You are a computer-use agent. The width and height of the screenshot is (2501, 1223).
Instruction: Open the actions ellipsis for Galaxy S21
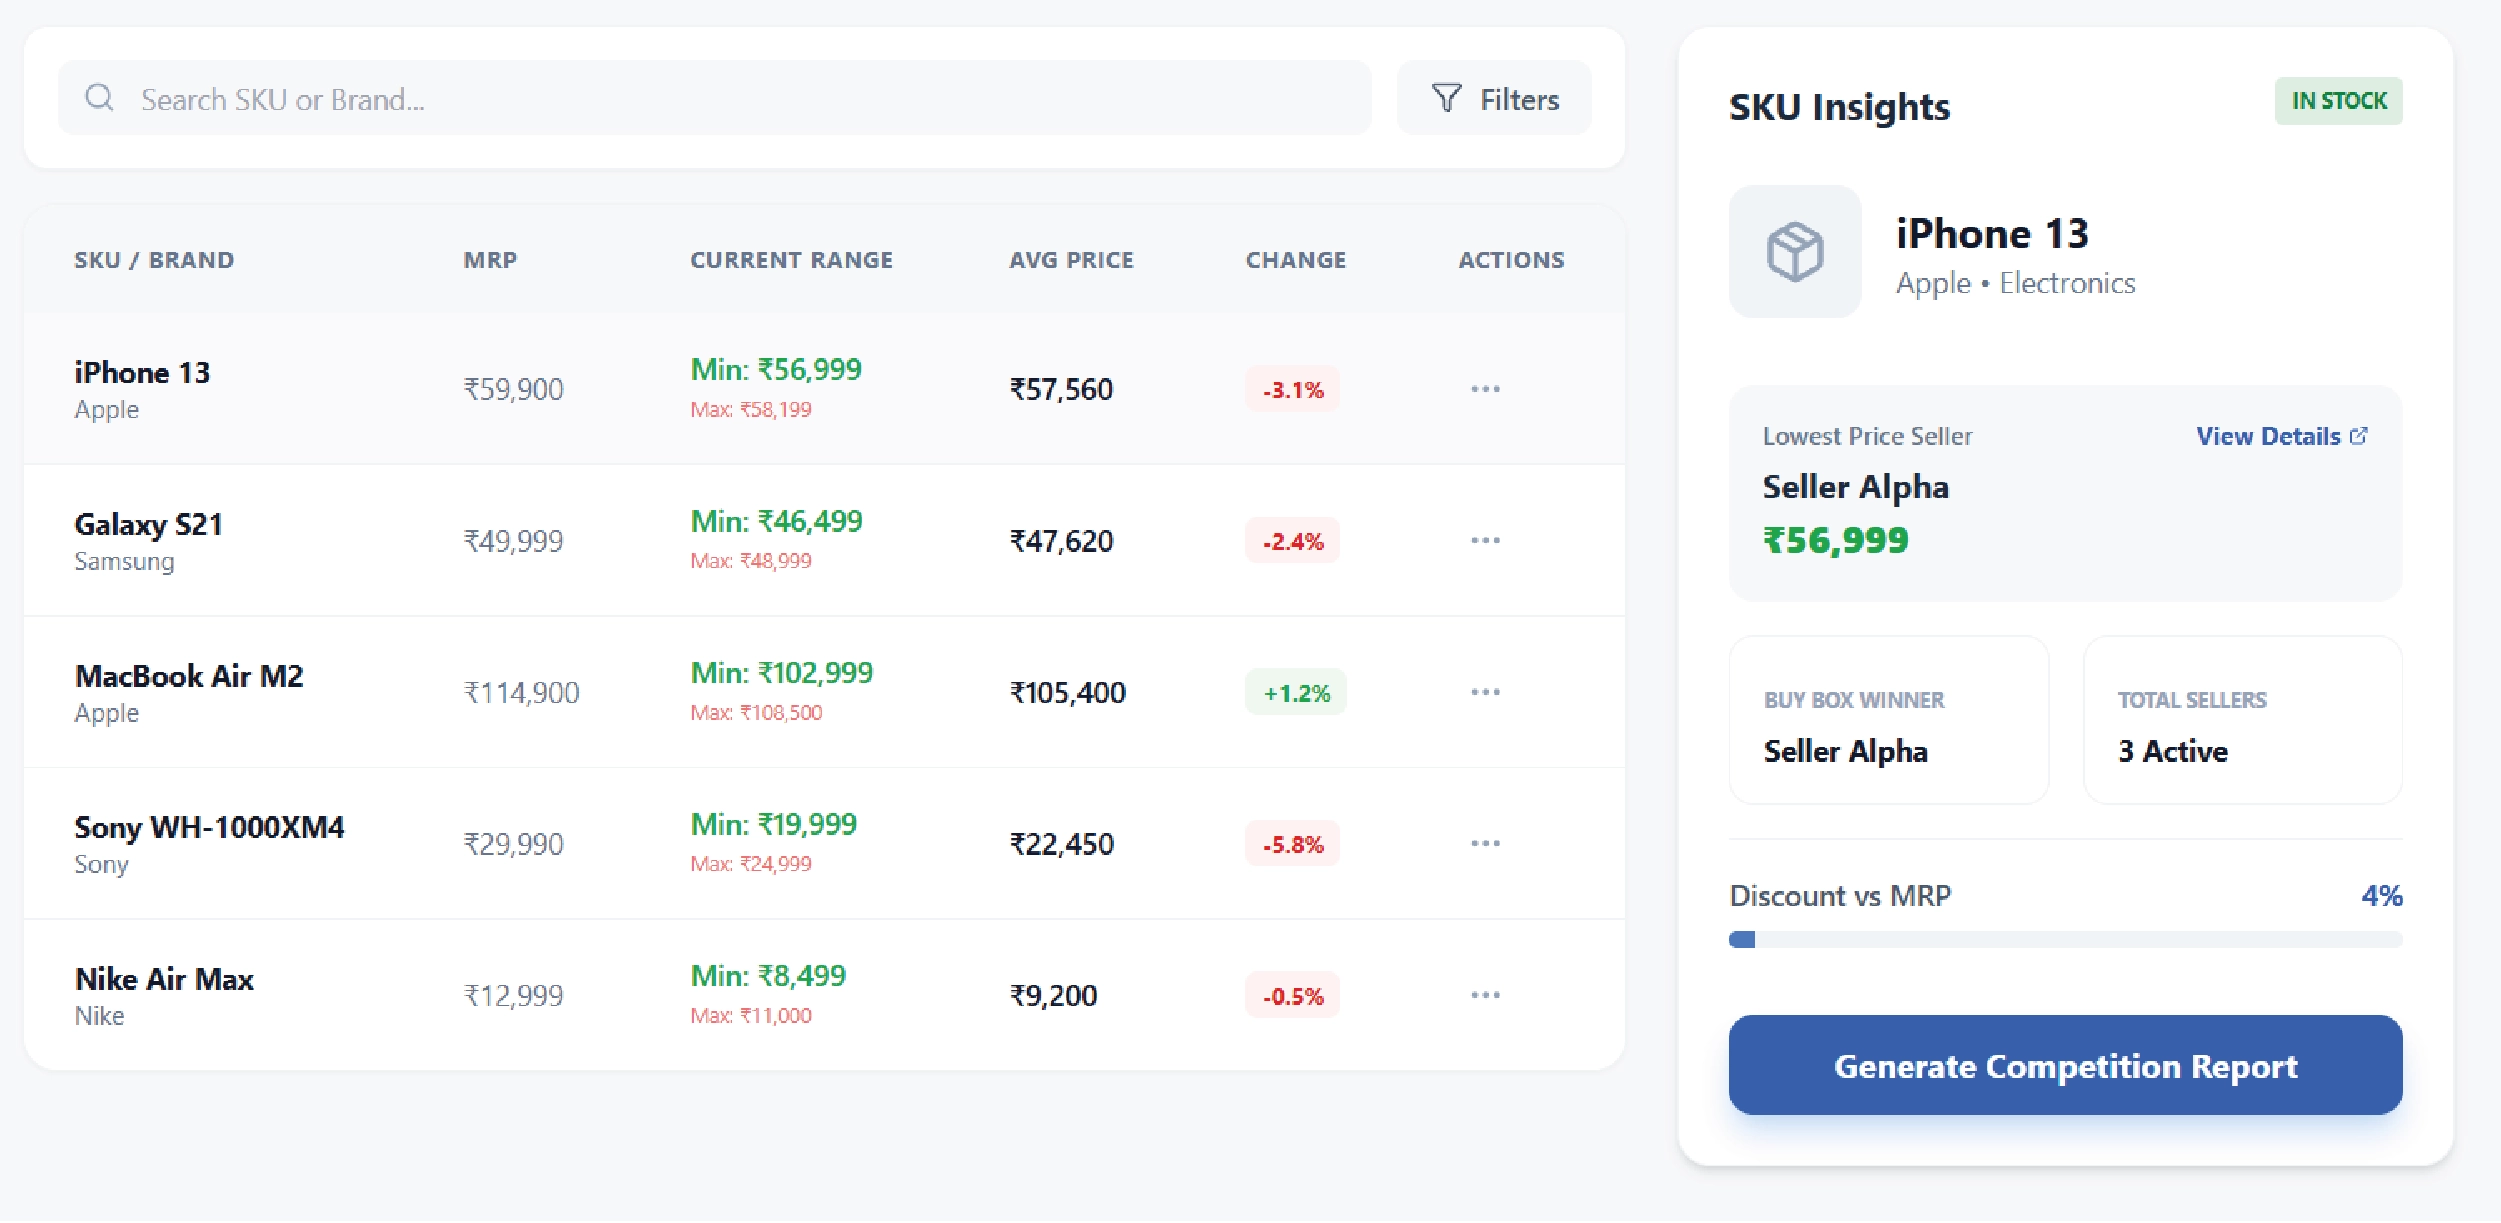1487,541
